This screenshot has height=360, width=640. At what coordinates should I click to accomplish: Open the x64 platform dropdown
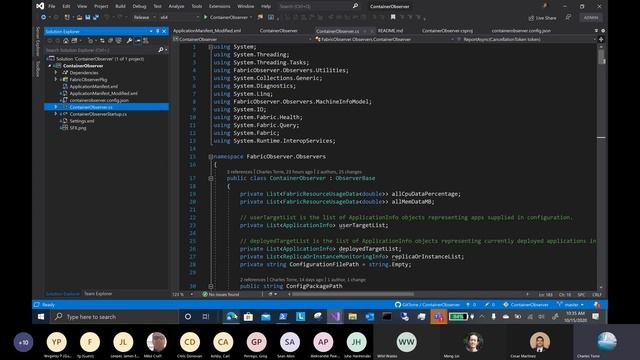tap(179, 18)
